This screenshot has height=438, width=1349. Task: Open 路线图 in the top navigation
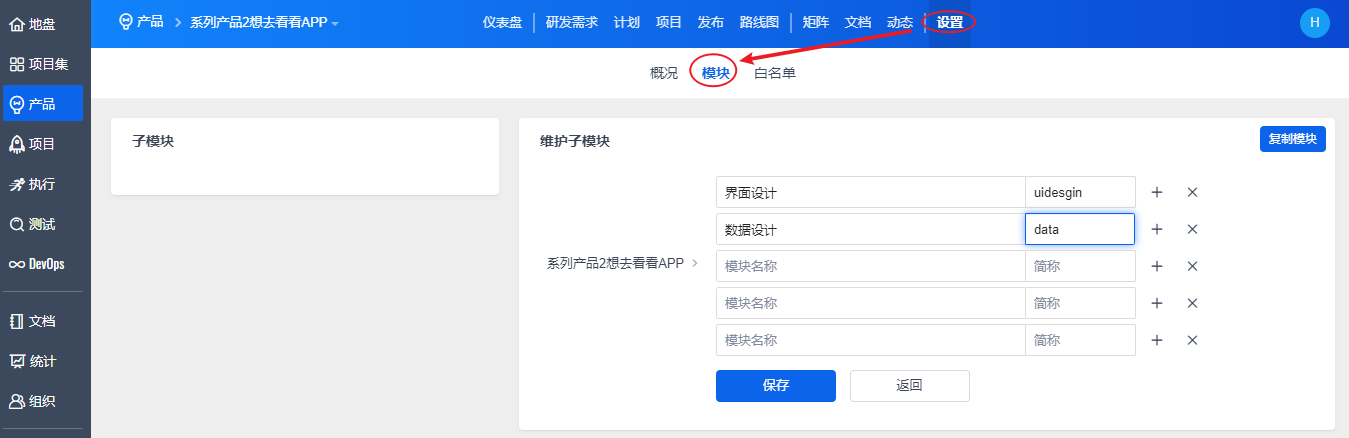(759, 22)
